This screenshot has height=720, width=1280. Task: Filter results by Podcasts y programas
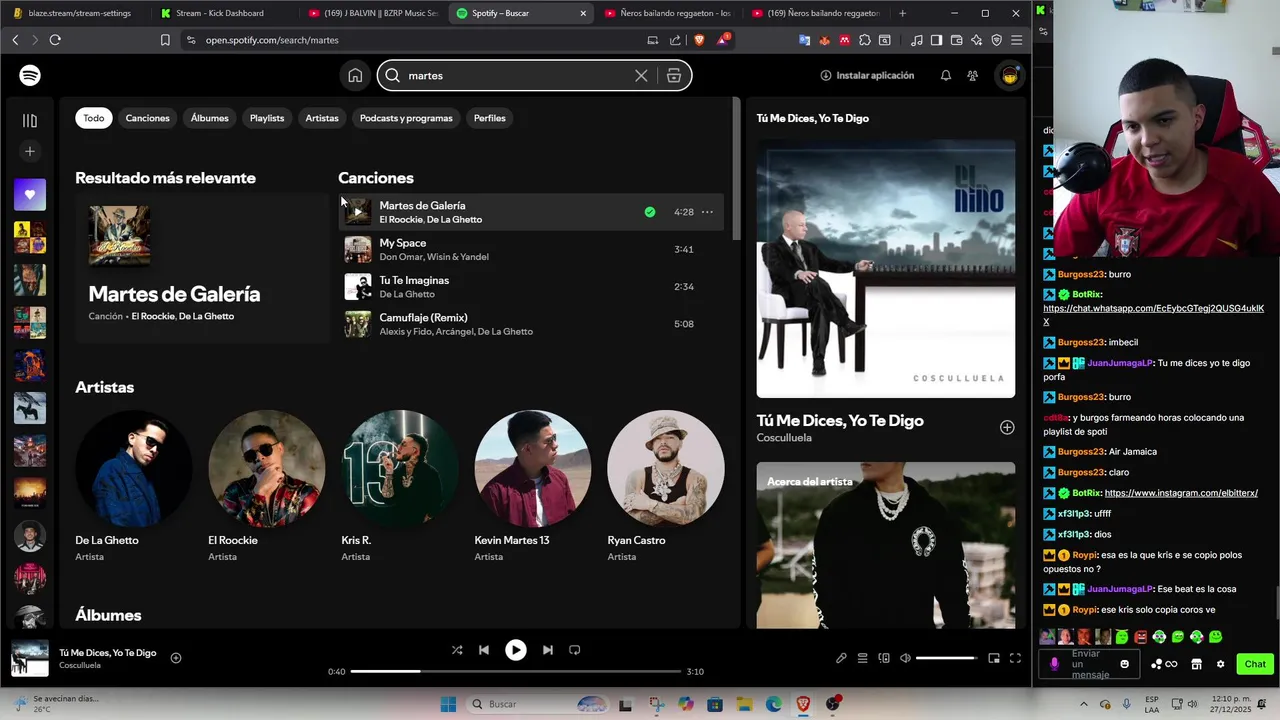tap(406, 118)
